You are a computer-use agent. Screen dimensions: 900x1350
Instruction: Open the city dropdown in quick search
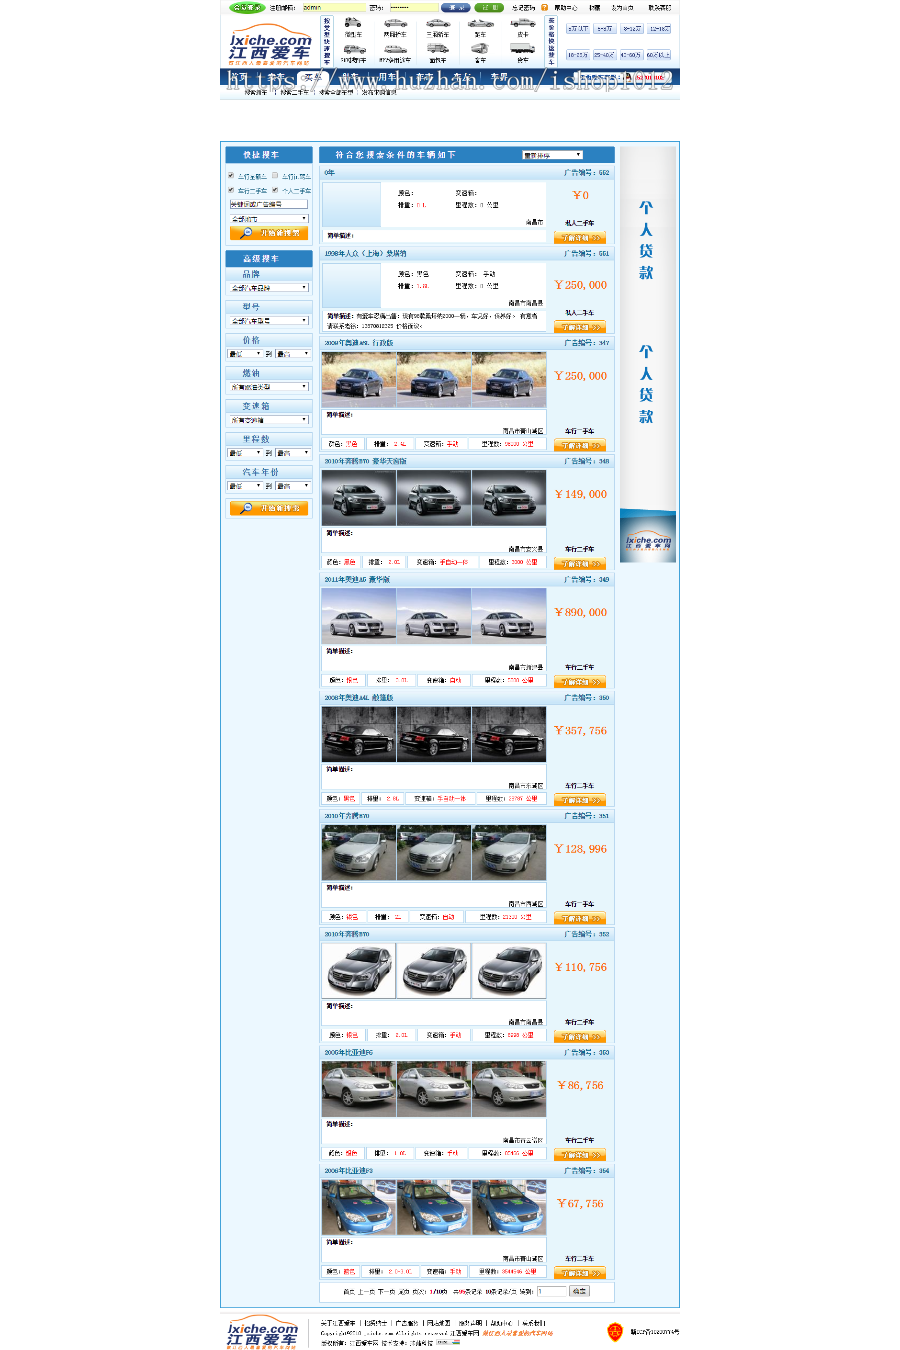pos(269,218)
